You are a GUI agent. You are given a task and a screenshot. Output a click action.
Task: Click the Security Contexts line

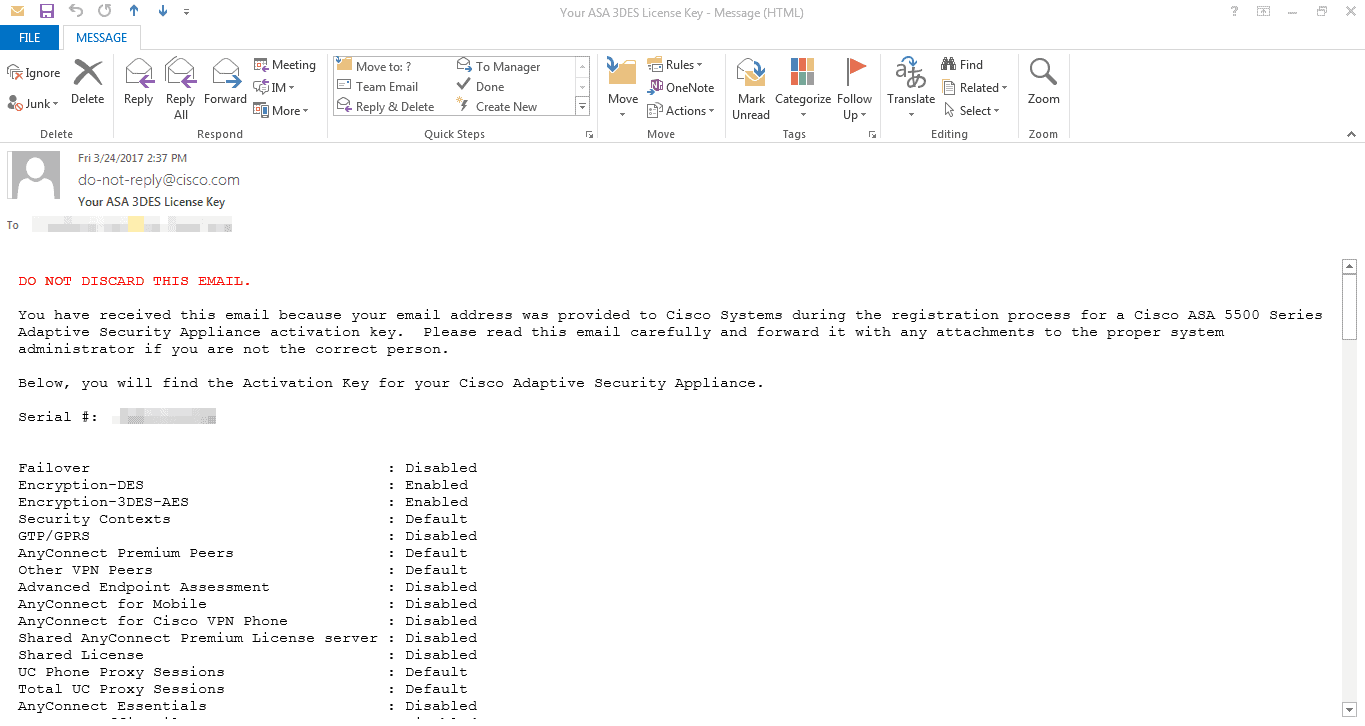(x=243, y=519)
